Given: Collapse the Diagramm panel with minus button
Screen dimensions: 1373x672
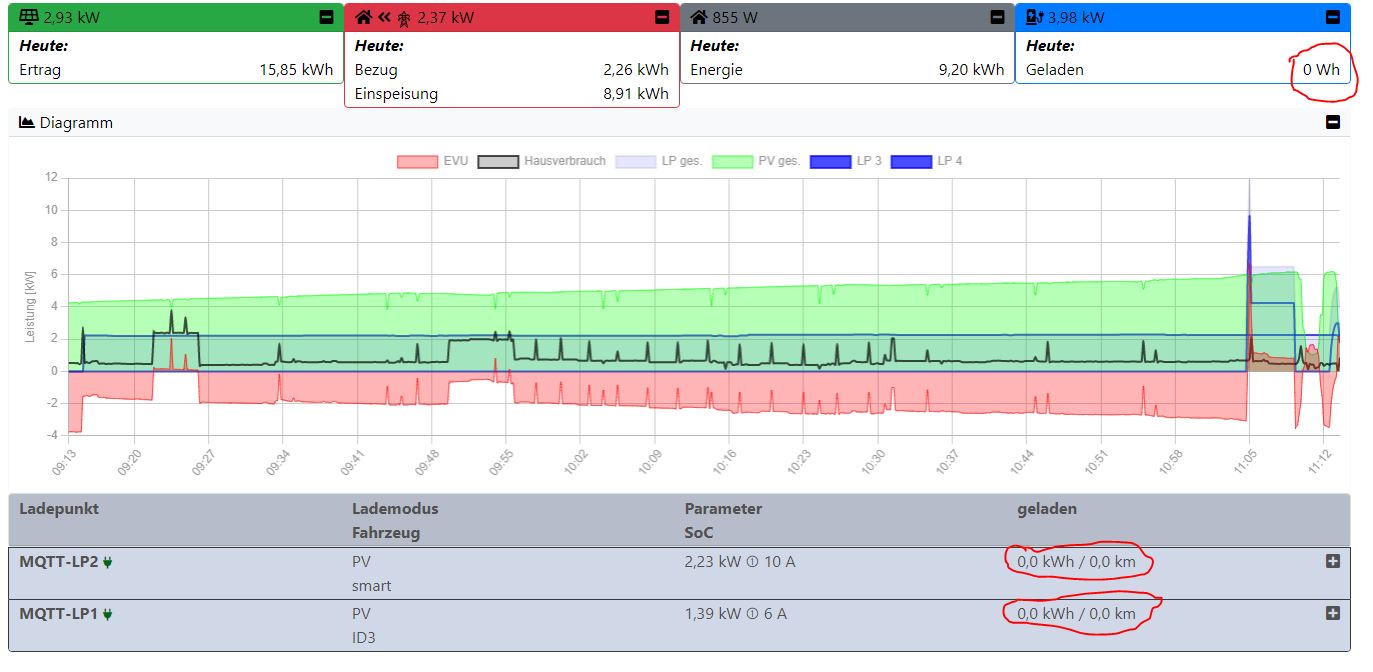Looking at the screenshot, I should pos(1332,122).
